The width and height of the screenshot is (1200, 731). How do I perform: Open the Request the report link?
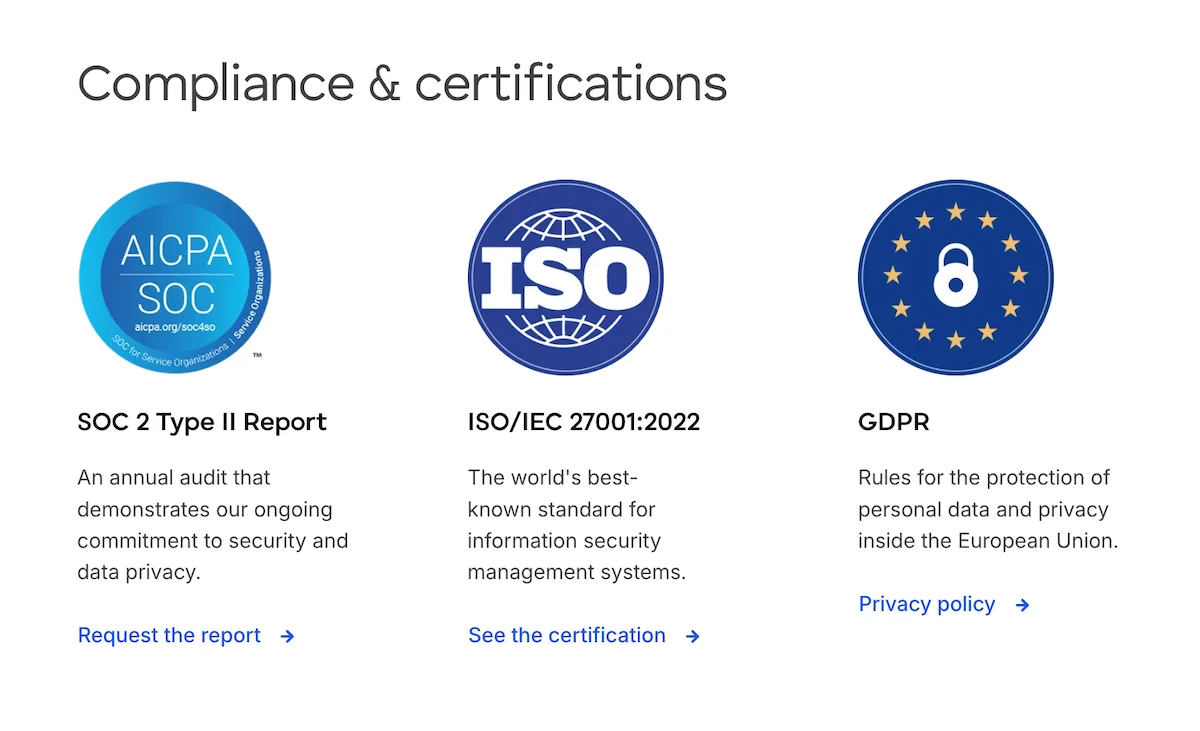tap(169, 636)
